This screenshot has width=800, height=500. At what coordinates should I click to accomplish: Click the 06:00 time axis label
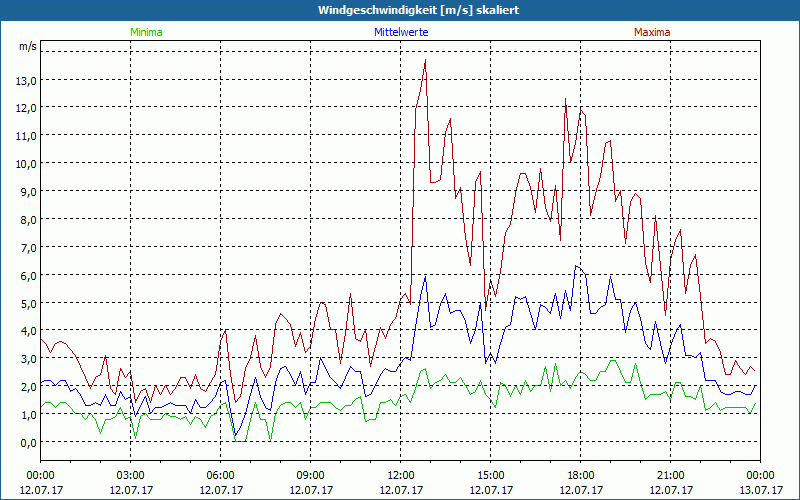click(x=220, y=476)
